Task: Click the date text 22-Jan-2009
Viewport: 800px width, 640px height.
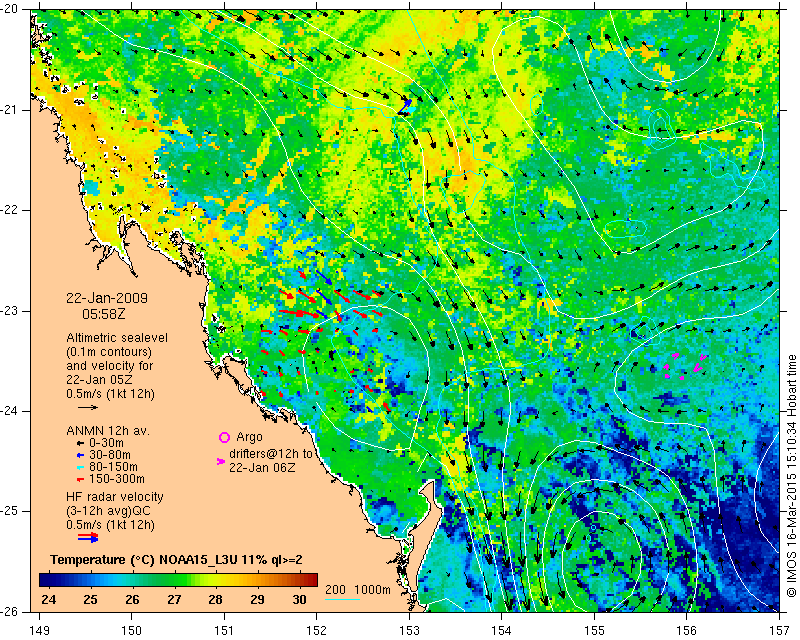Action: tap(107, 298)
